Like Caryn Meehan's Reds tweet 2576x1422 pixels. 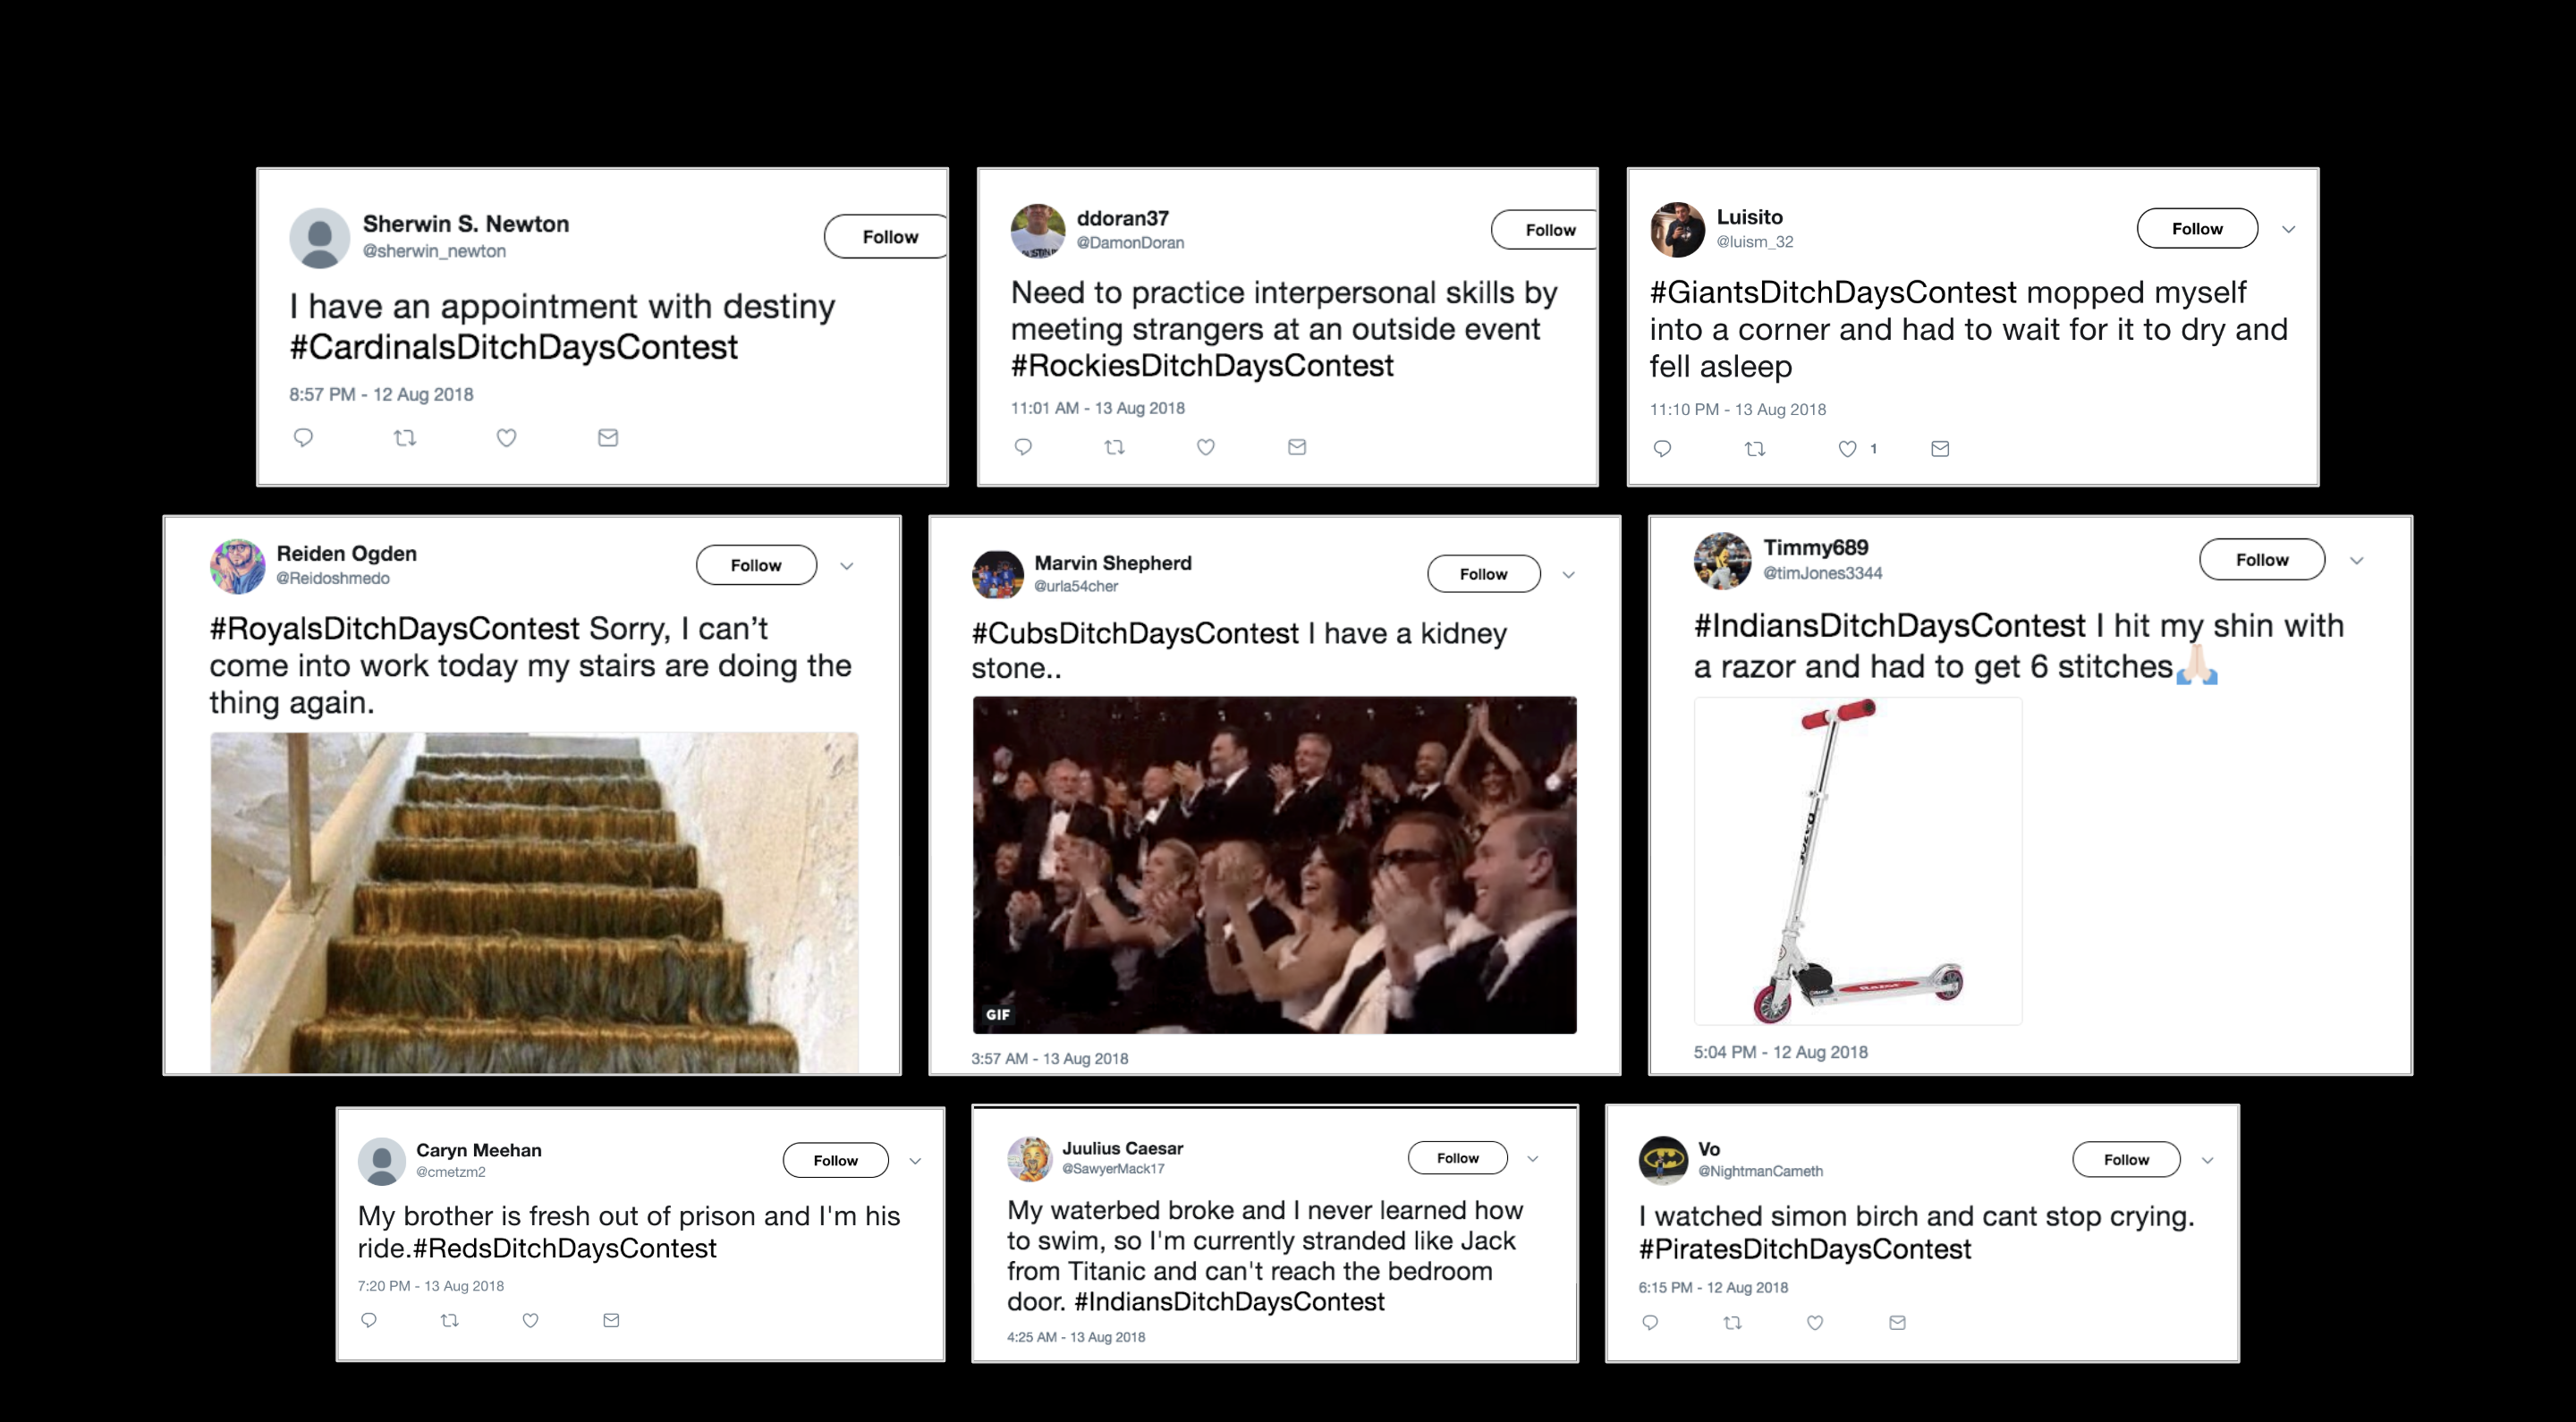pyautogui.click(x=531, y=1320)
